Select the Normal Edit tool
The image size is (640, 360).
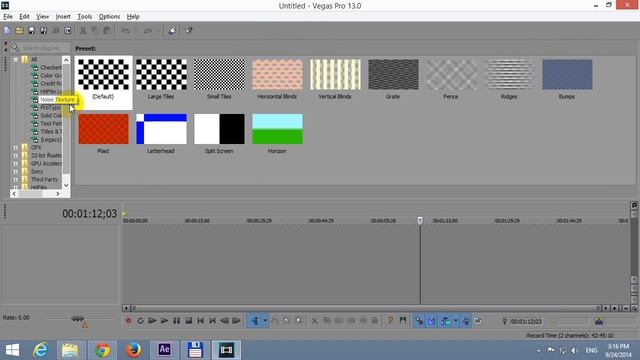tap(255, 321)
